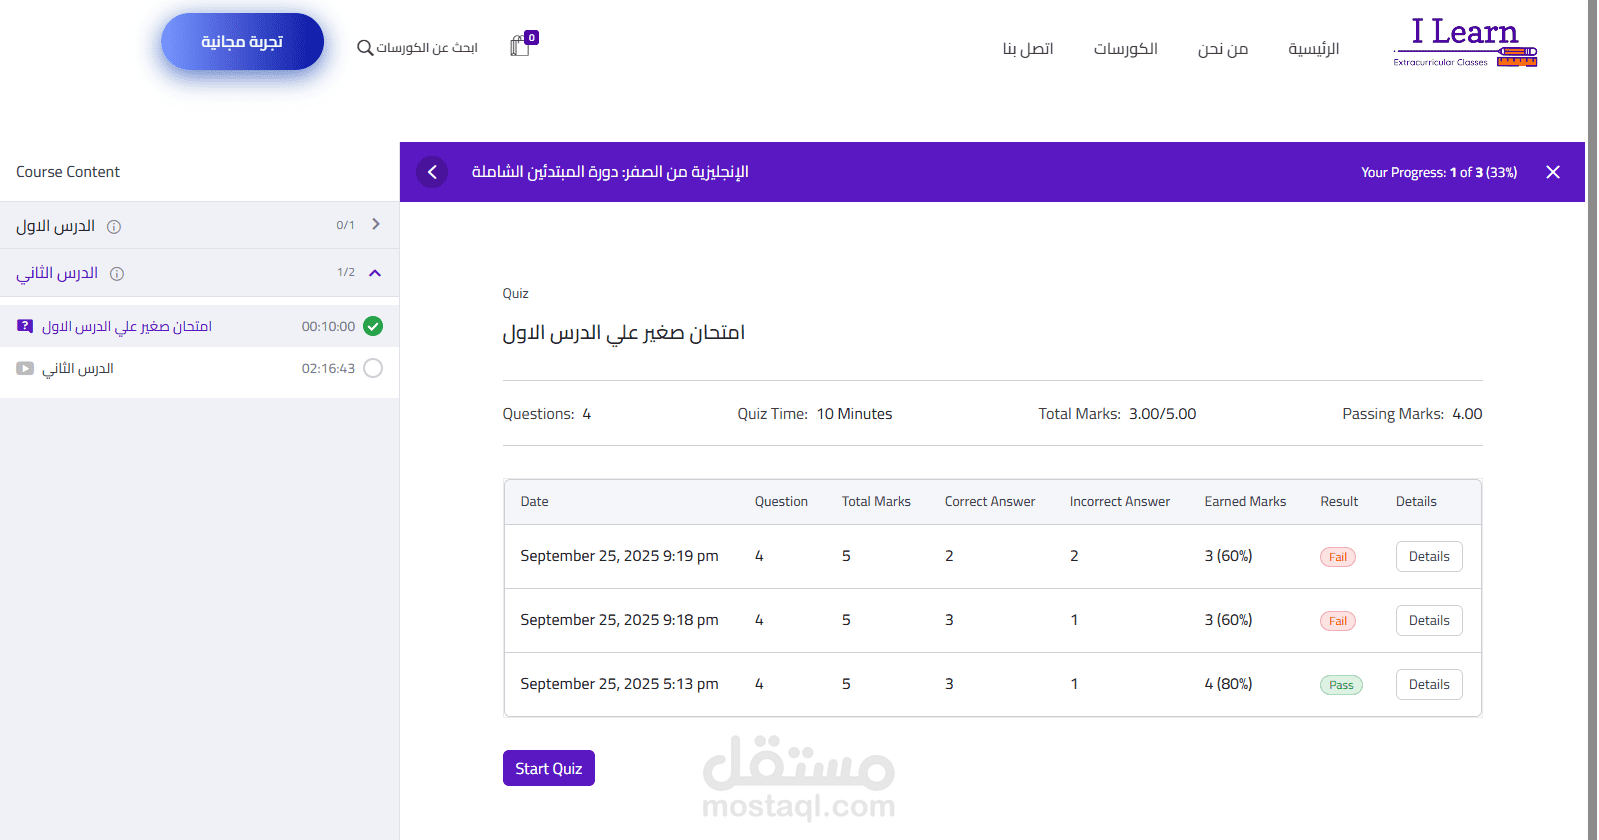Click the Quiz Time: 10 Minutes text
This screenshot has height=840, width=1599.
click(815, 414)
